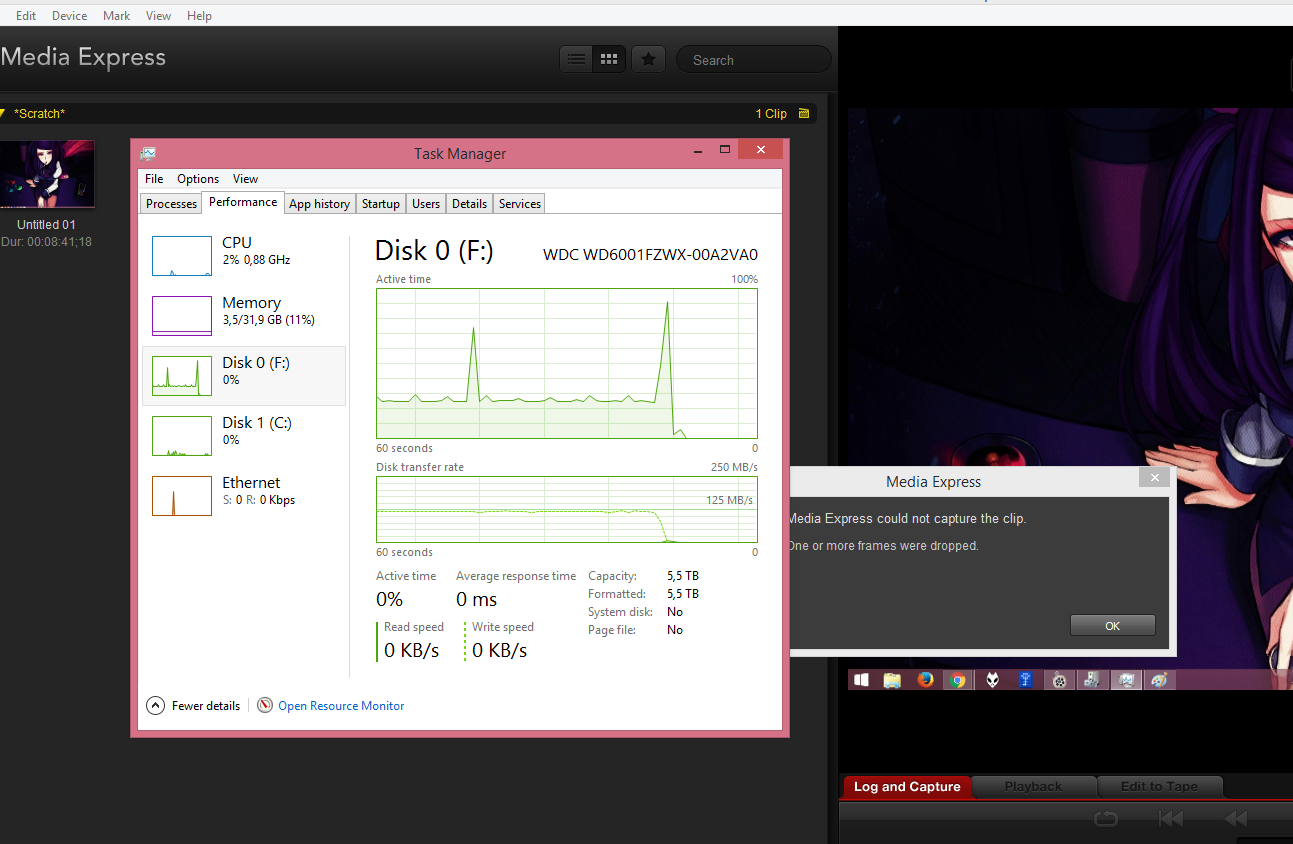Click OK in the Media Express error dialog
The image size is (1293, 844).
(1112, 626)
